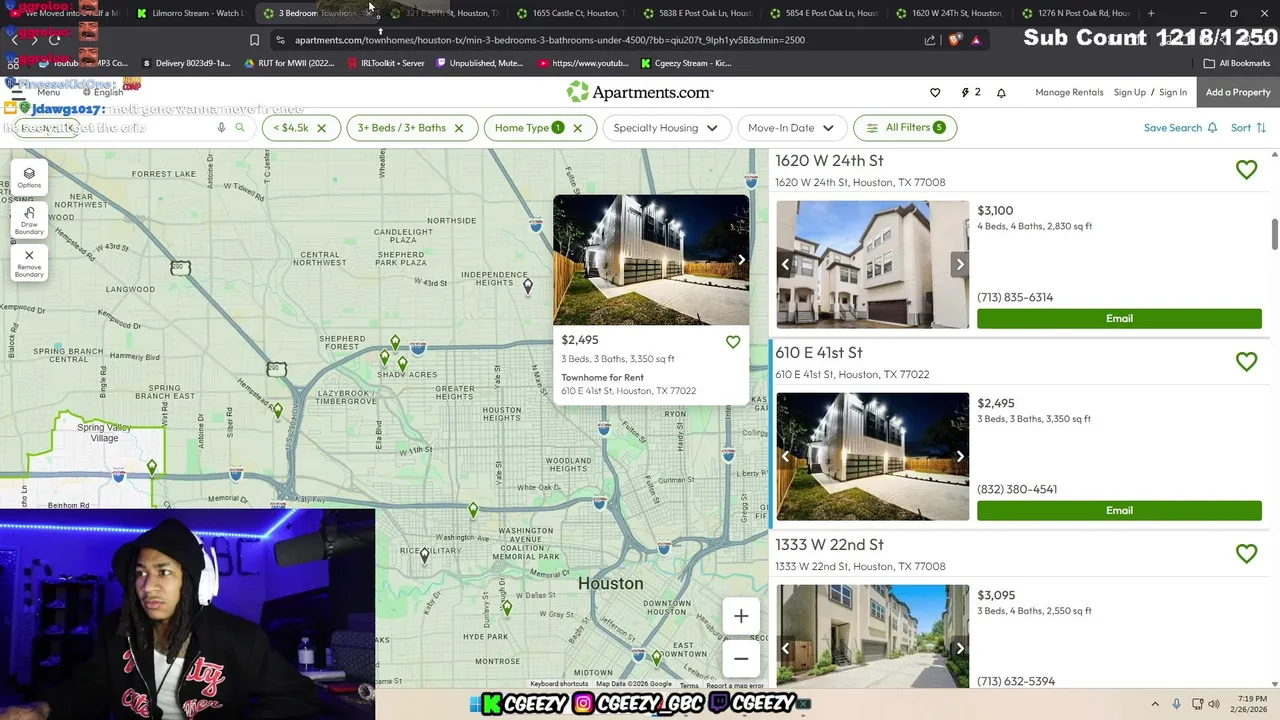The width and height of the screenshot is (1280, 720).
Task: Email the 1620 W 24th St listing
Action: [1119, 318]
